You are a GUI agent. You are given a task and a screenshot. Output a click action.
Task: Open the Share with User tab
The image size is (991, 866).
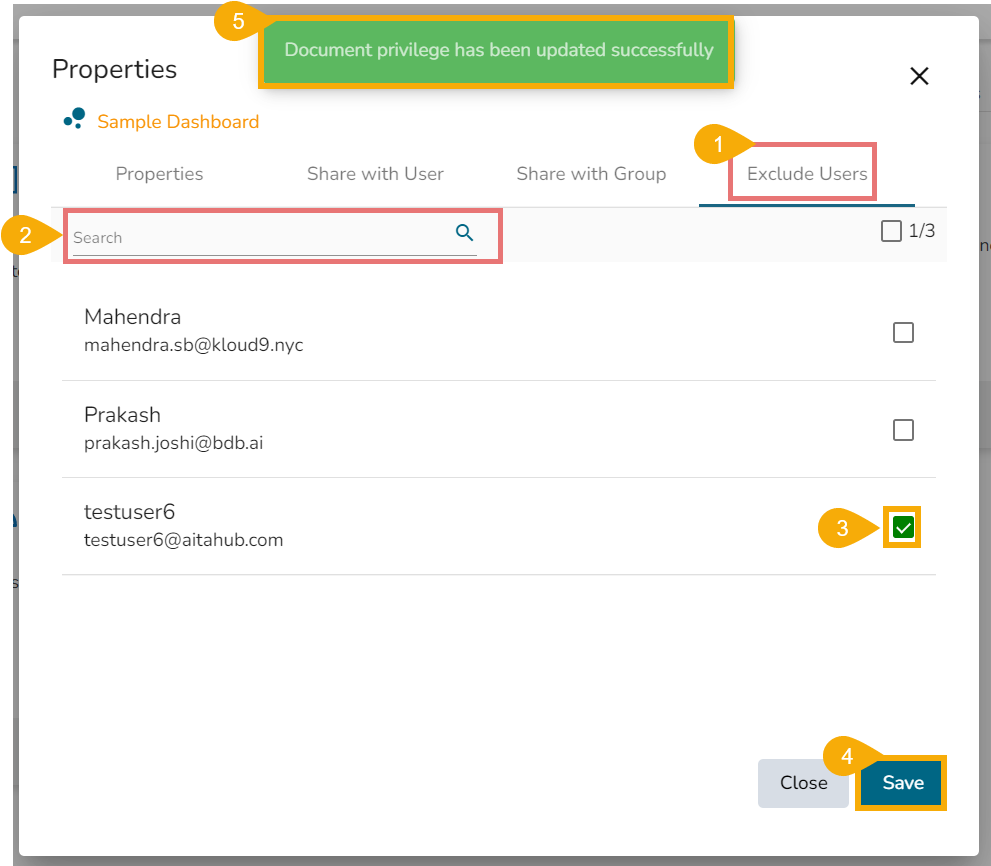pyautogui.click(x=375, y=174)
